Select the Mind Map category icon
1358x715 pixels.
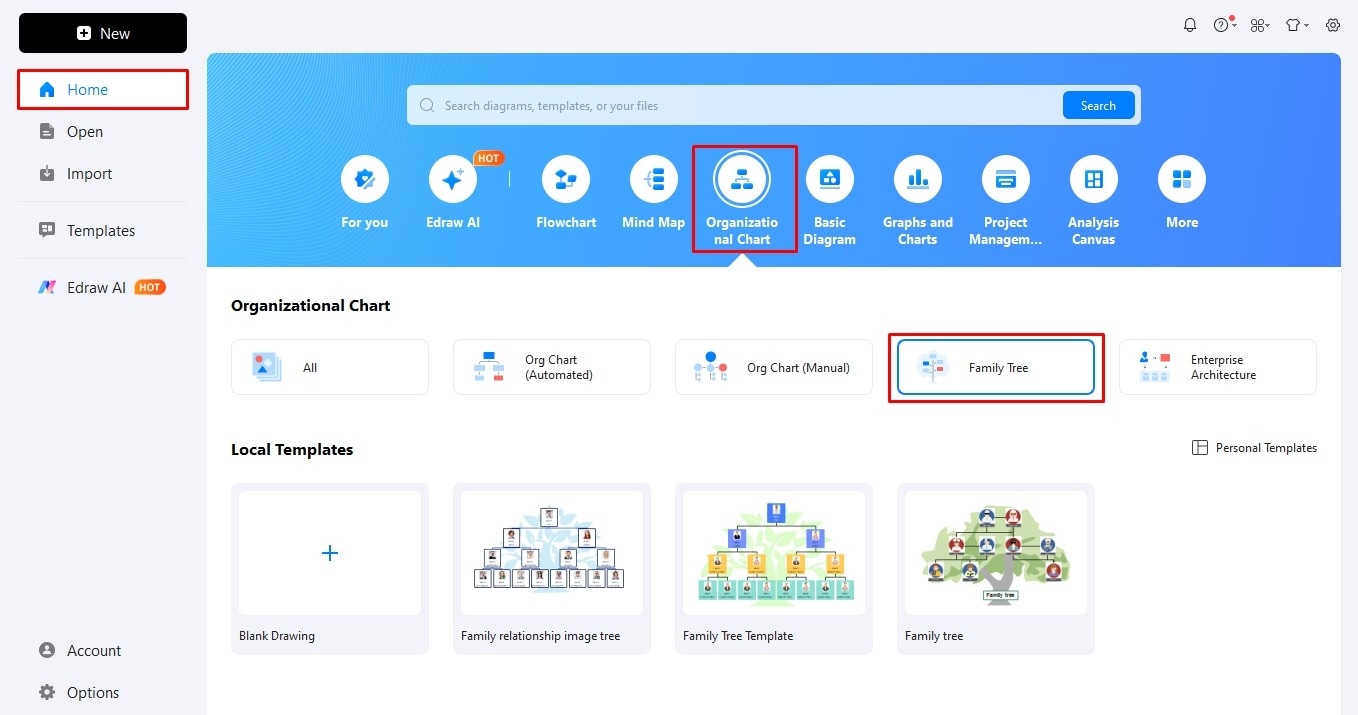[x=654, y=180]
